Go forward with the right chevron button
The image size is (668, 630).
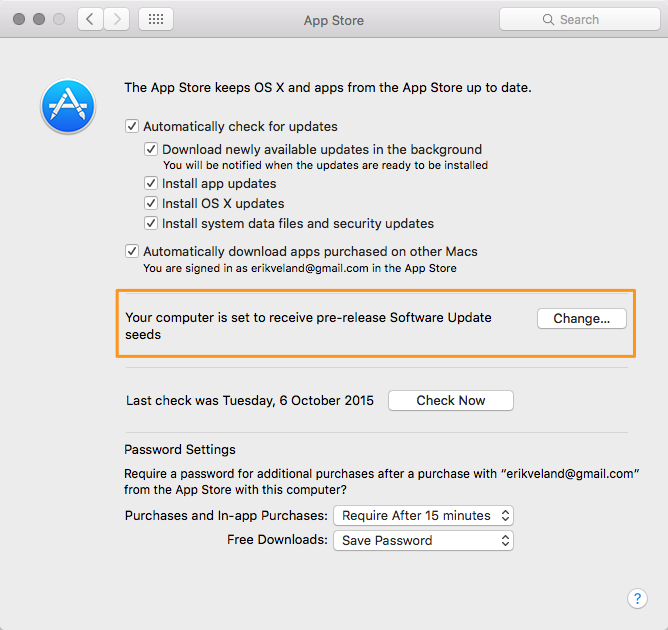(117, 19)
